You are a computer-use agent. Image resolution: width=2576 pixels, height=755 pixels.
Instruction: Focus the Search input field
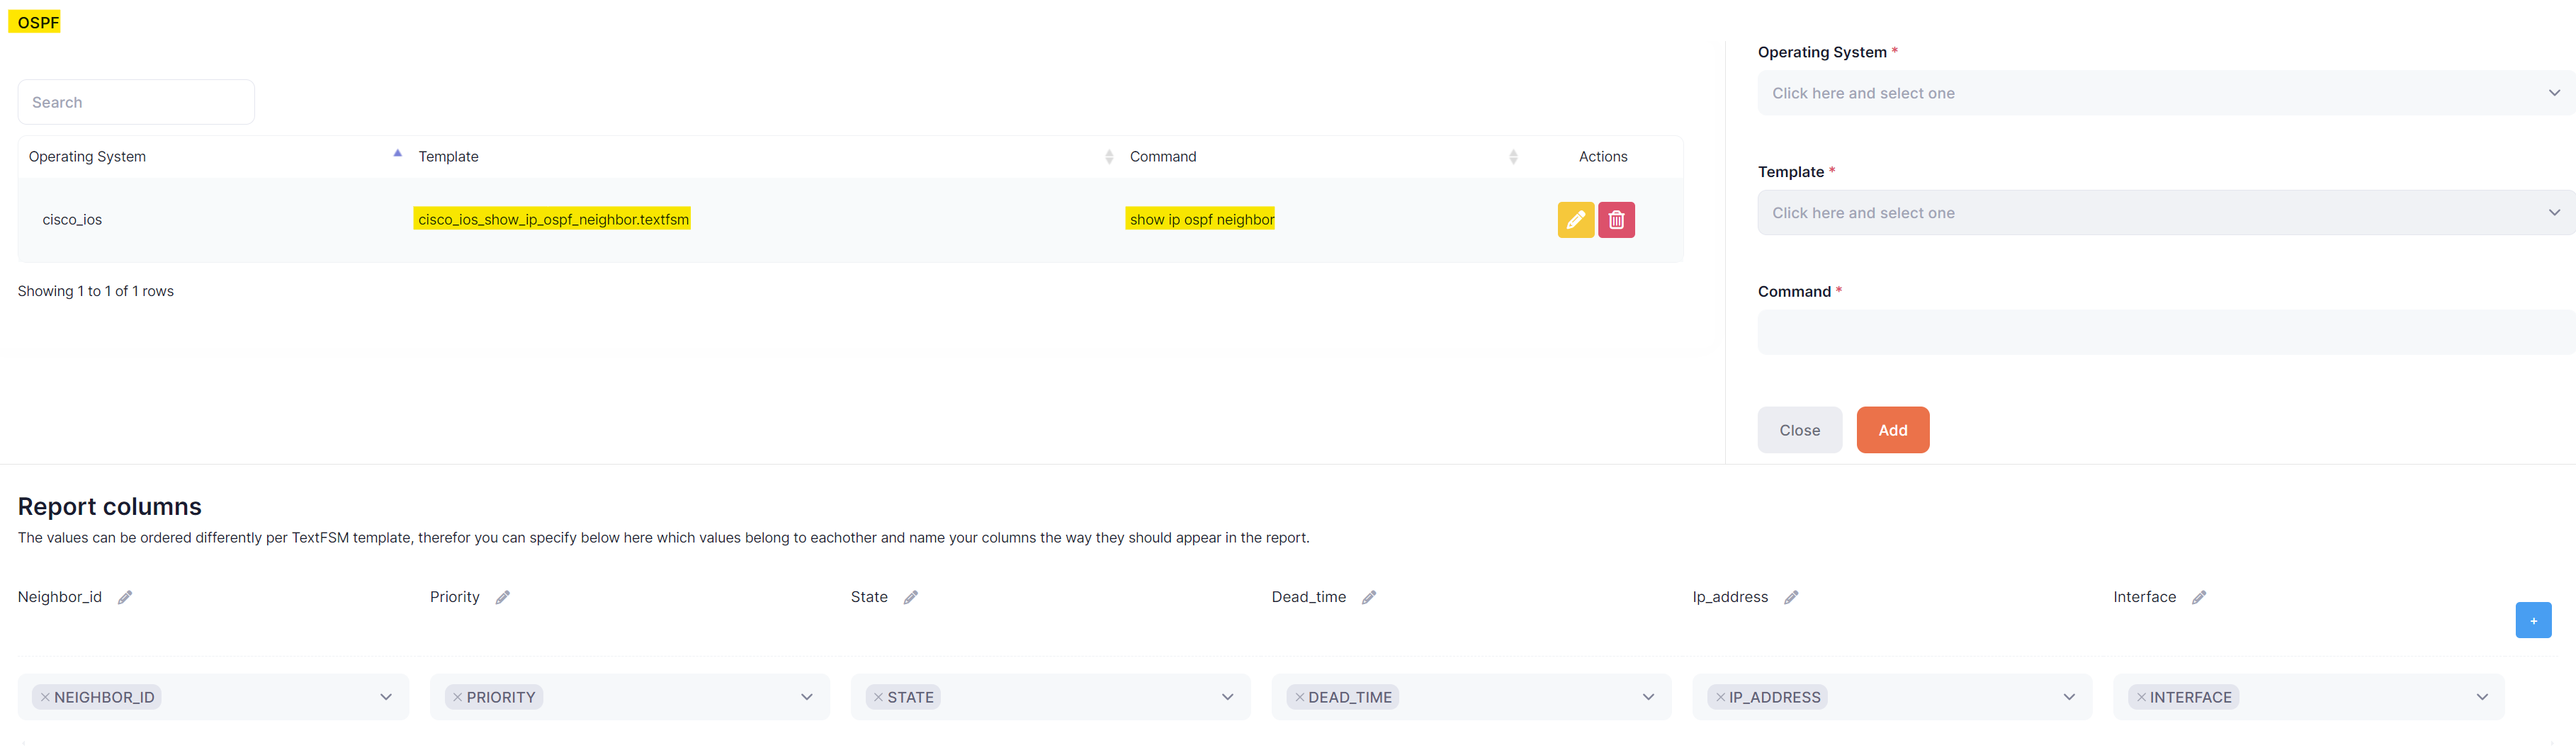(136, 102)
